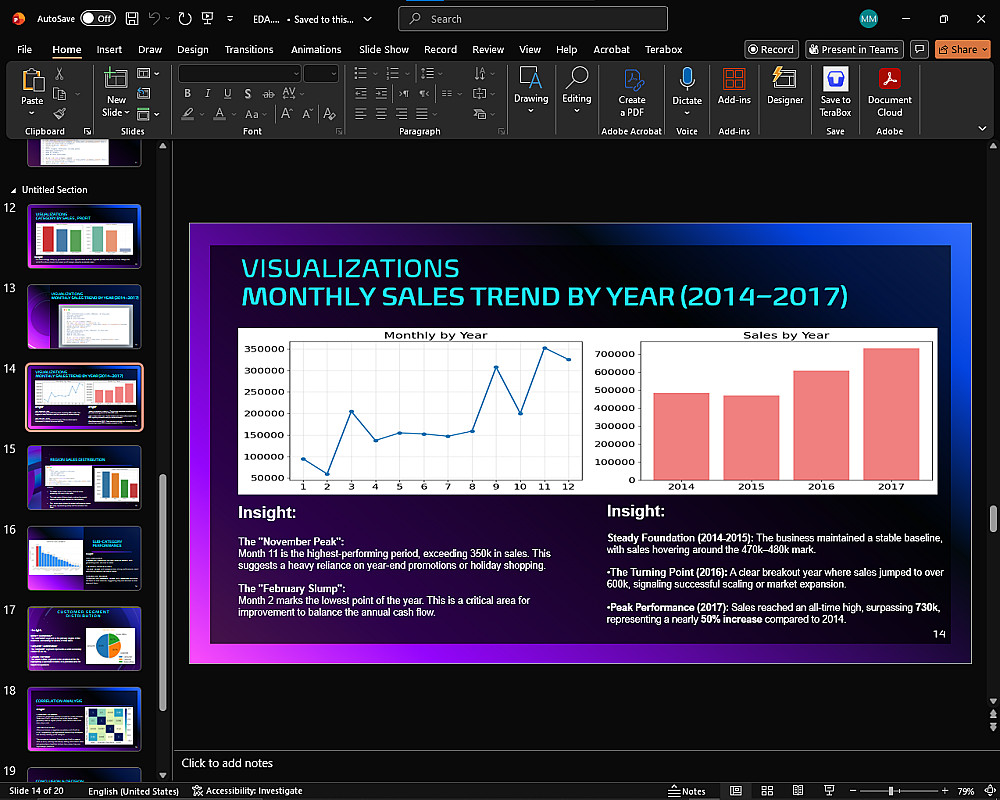Click the zoom slider in the status bar

coord(890,791)
